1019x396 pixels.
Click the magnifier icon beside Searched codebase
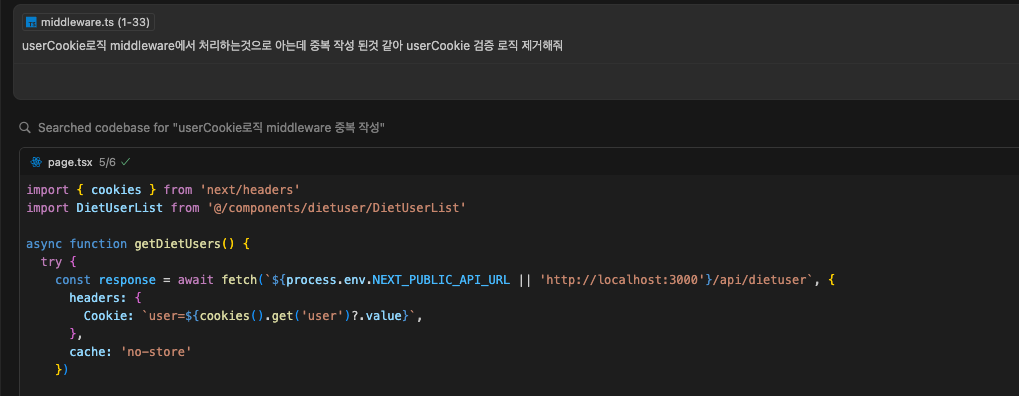coord(25,127)
